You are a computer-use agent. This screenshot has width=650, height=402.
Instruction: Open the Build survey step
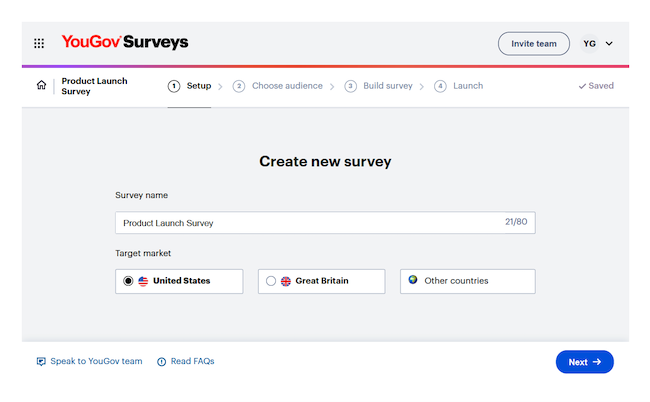[379, 86]
